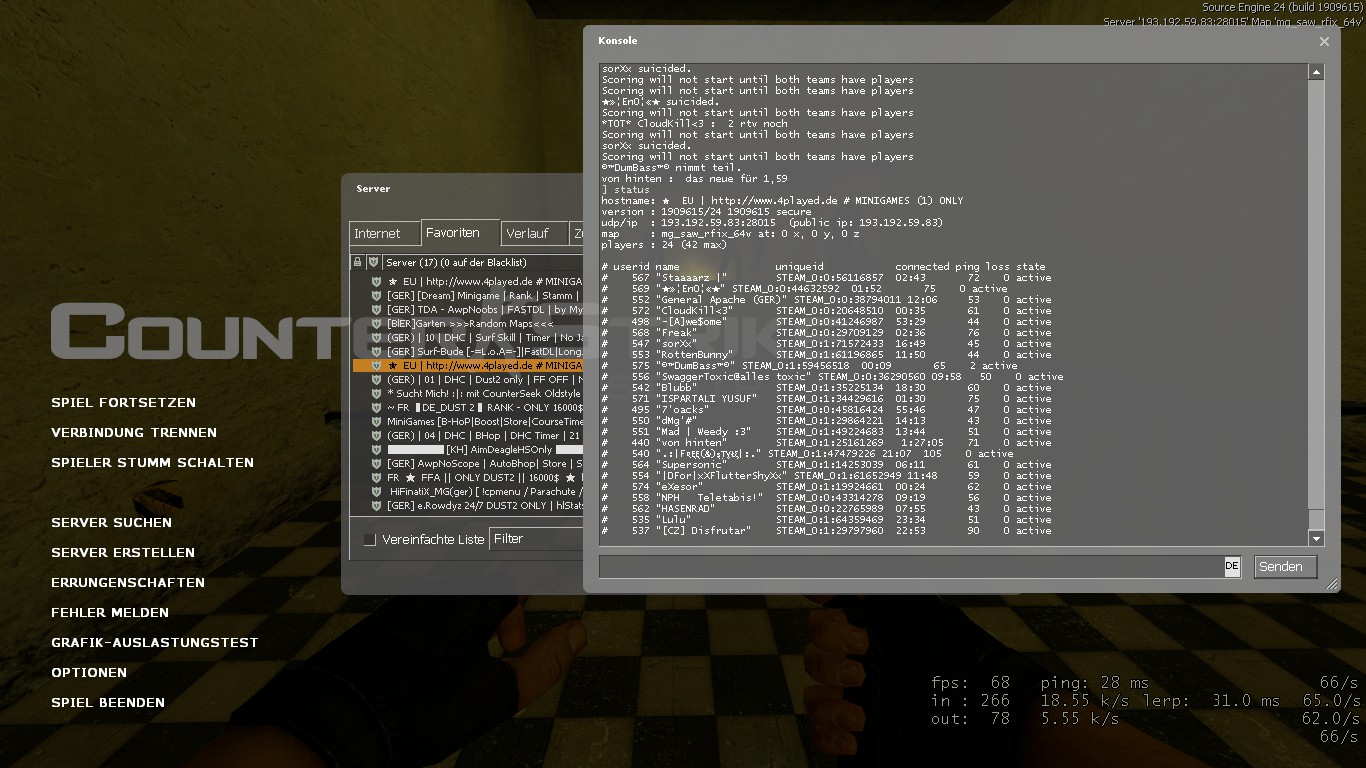Select the [GER] [Dream] Minigame server row
The height and width of the screenshot is (768, 1366).
pyautogui.click(x=468, y=296)
